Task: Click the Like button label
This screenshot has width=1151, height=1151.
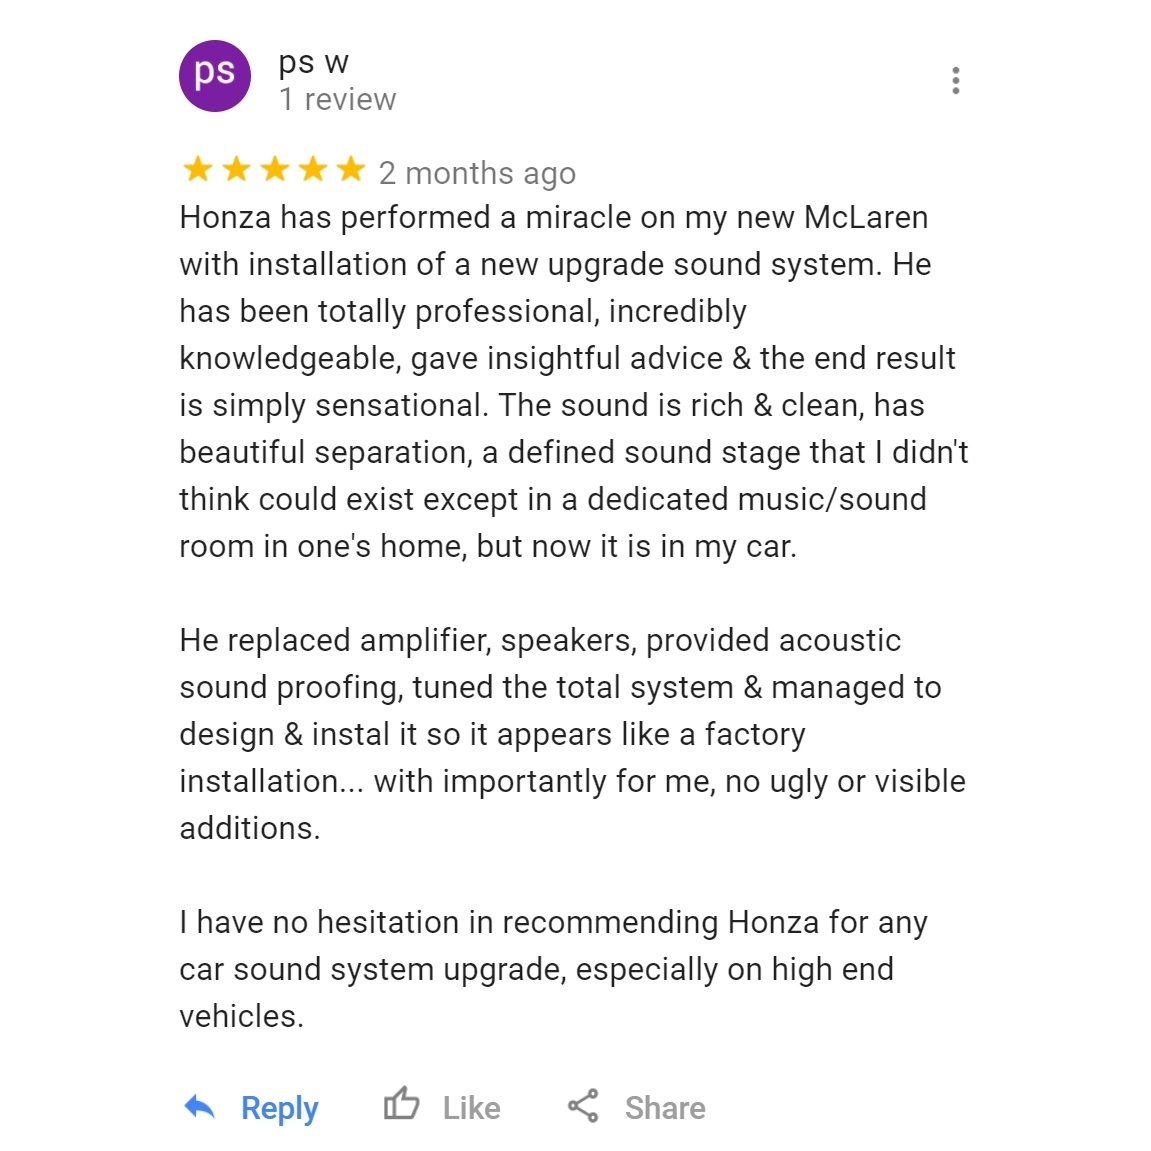Action: tap(471, 1108)
